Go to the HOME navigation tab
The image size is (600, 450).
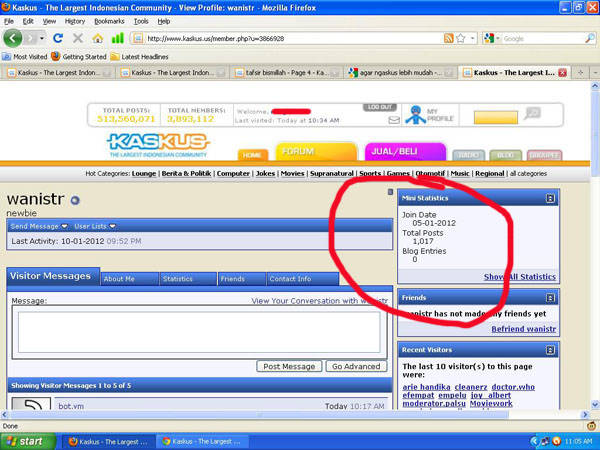[252, 155]
